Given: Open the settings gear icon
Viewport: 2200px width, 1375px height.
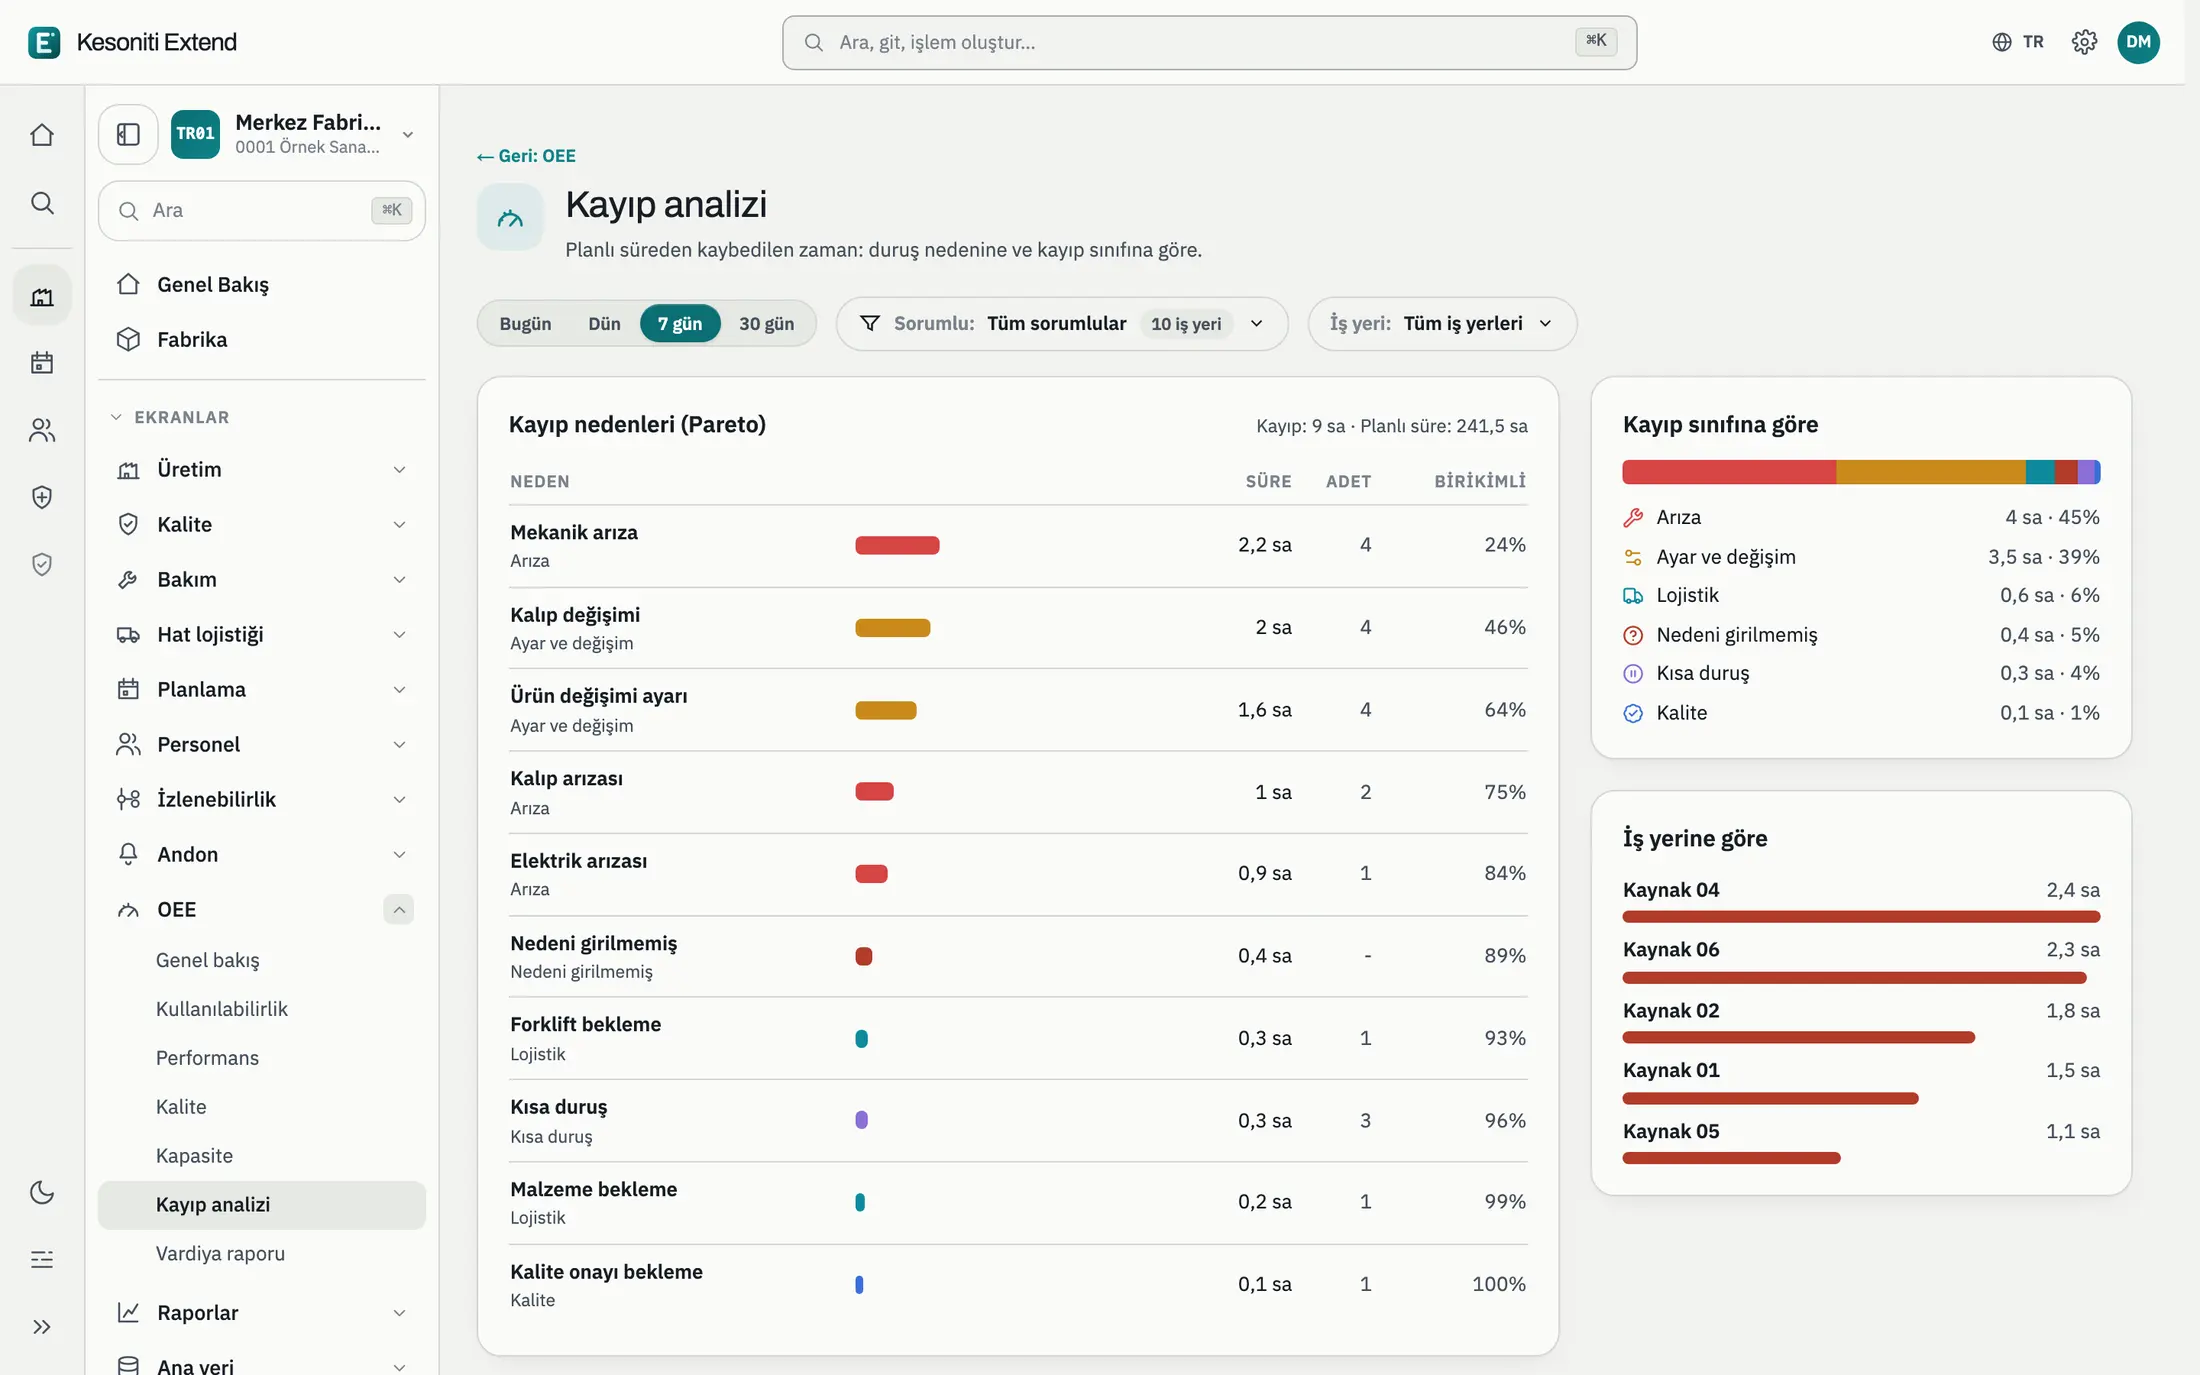Looking at the screenshot, I should pyautogui.click(x=2084, y=42).
